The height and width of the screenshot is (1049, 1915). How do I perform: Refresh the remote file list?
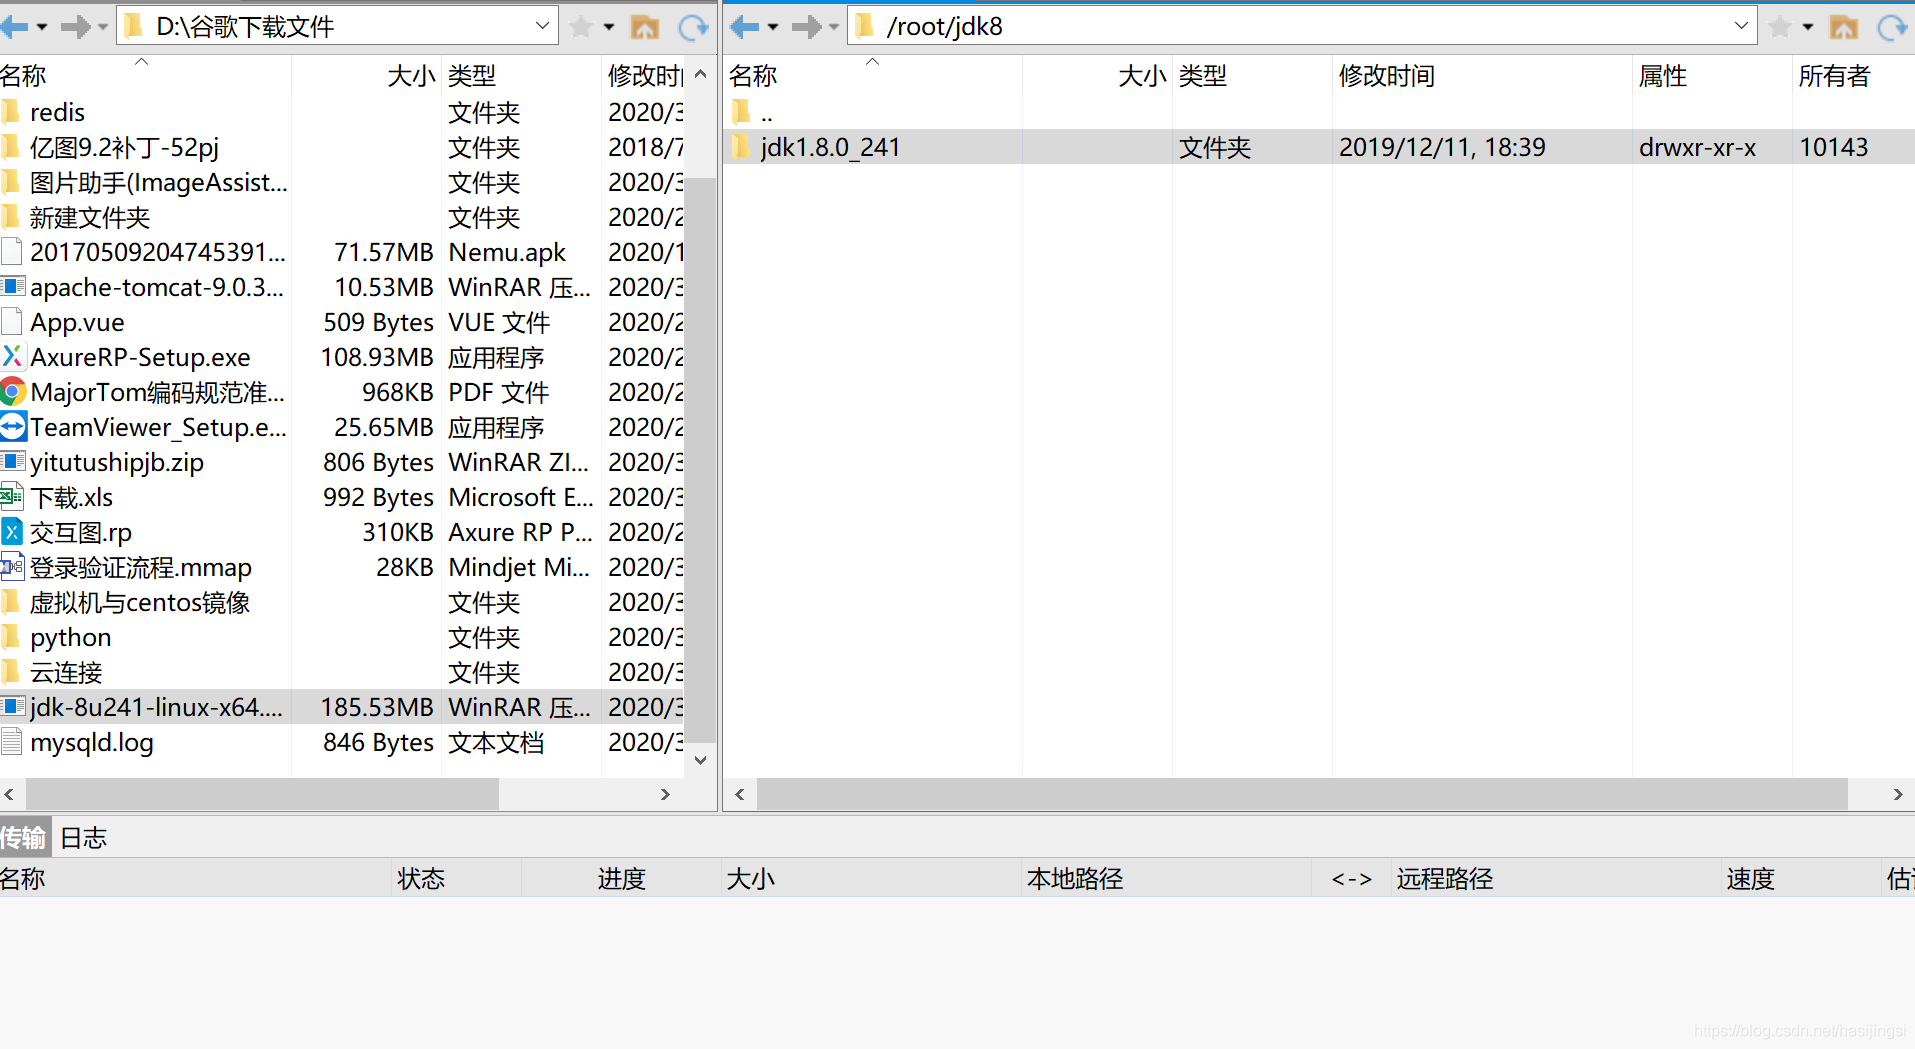(1892, 27)
